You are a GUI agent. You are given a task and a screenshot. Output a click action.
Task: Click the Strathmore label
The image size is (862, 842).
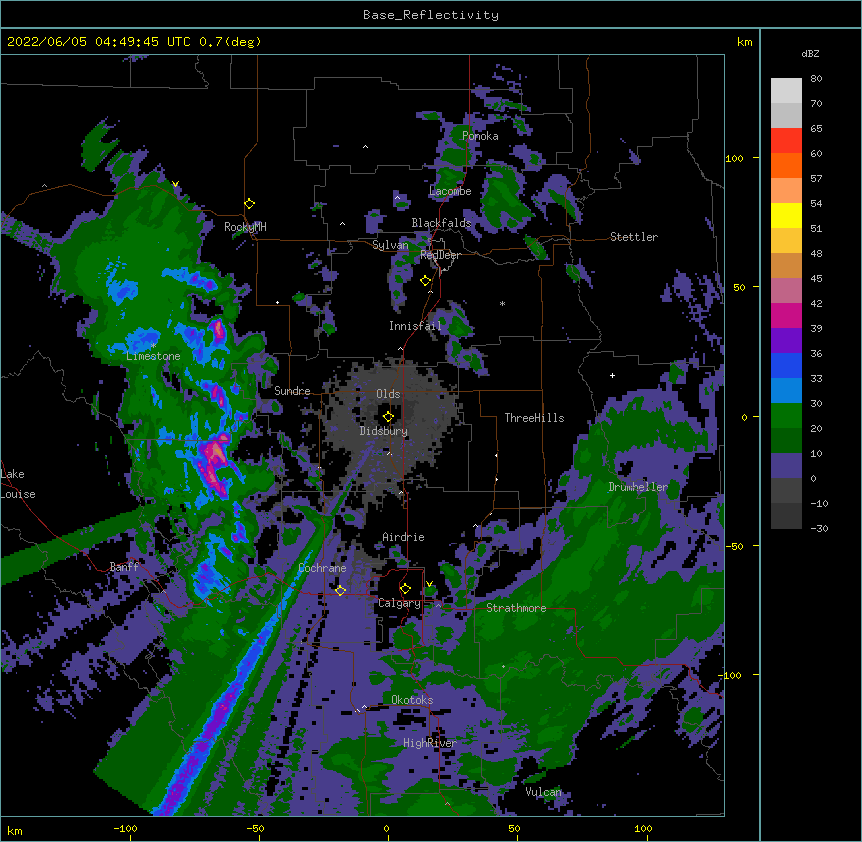(516, 608)
